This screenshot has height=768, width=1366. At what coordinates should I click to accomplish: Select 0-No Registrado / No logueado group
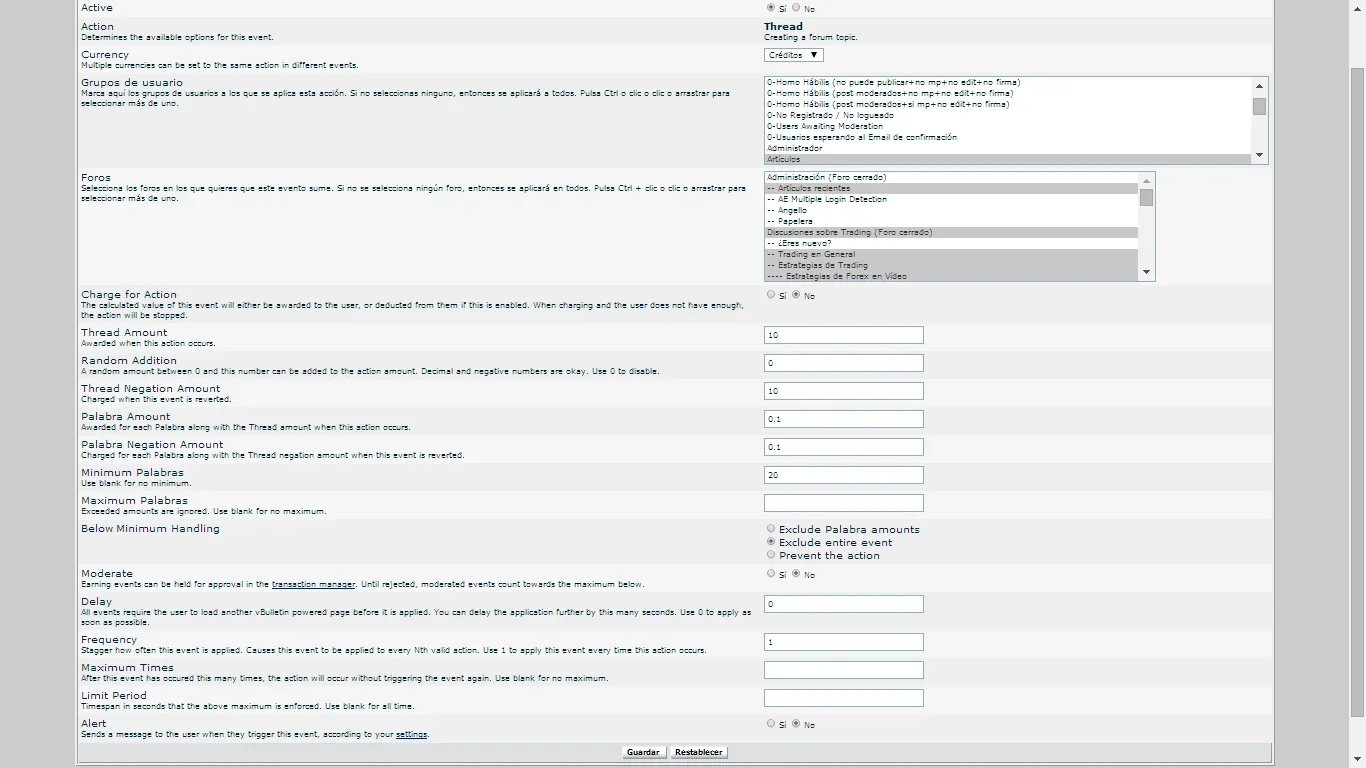pos(1008,115)
